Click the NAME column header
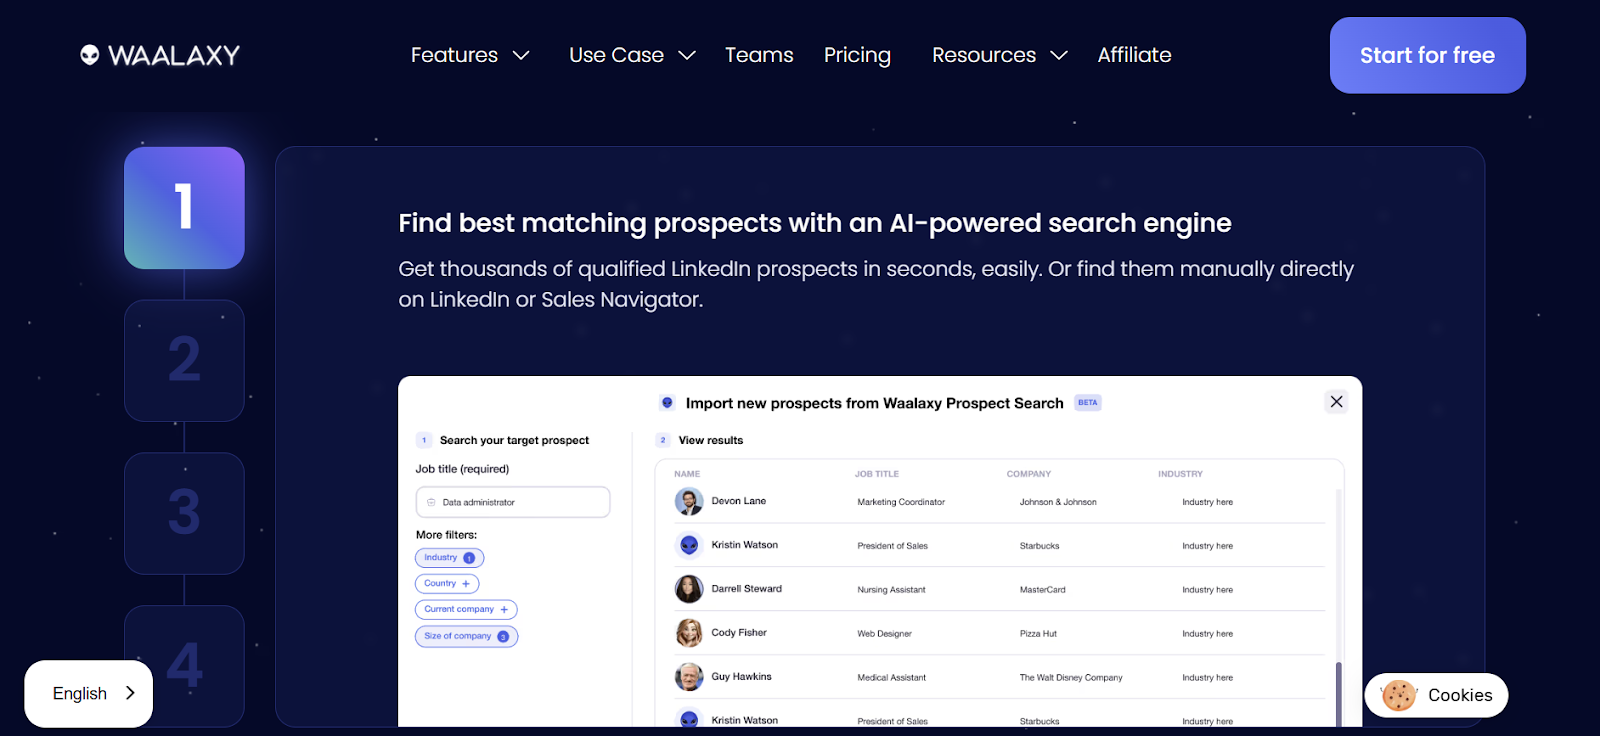The height and width of the screenshot is (736, 1600). [687, 474]
